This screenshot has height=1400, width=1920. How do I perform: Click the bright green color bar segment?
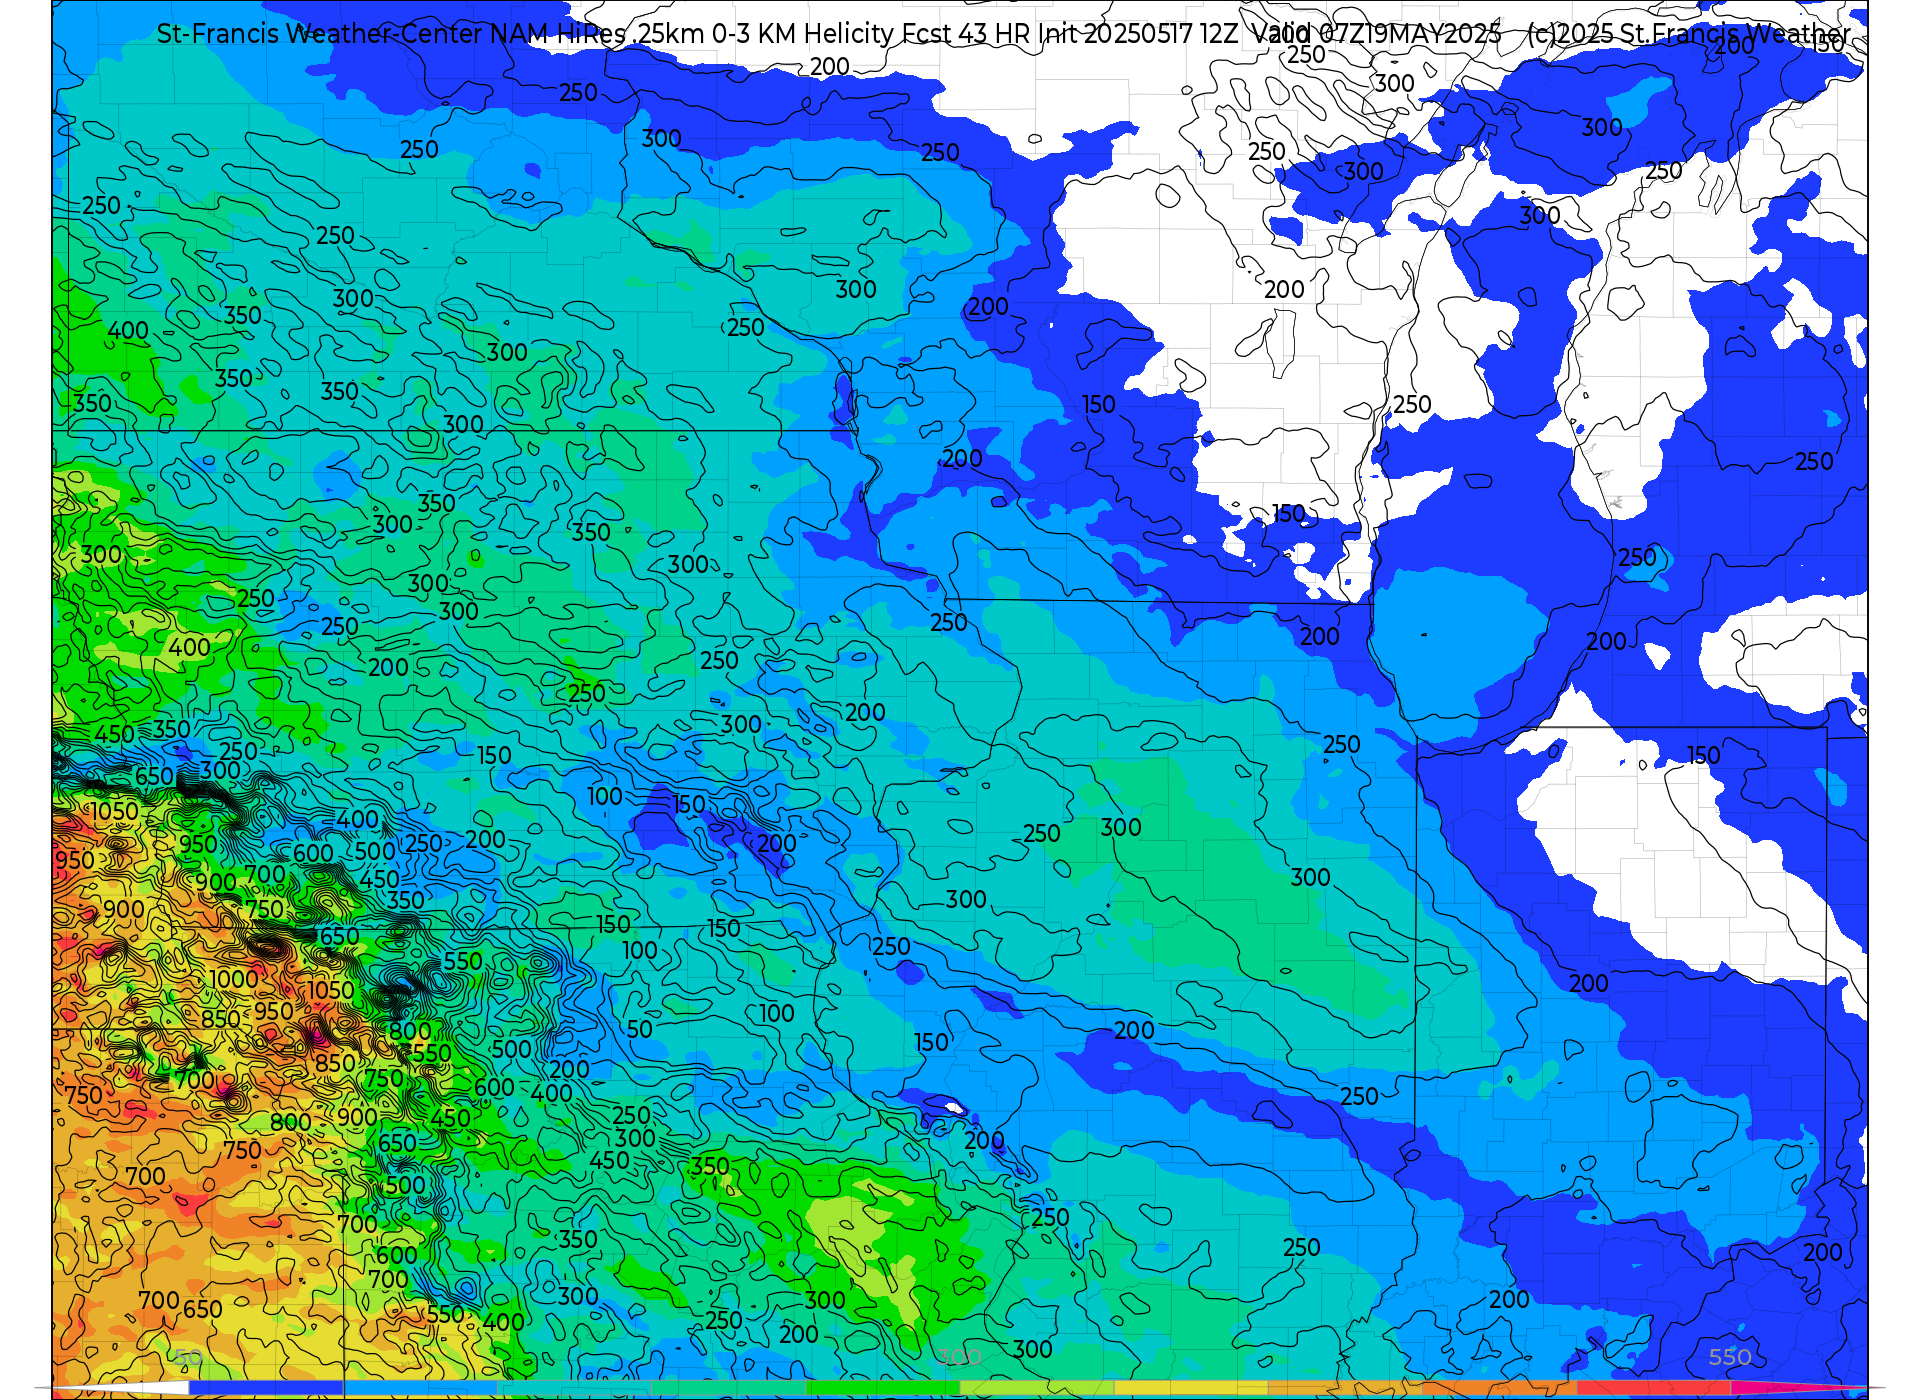pyautogui.click(x=882, y=1387)
